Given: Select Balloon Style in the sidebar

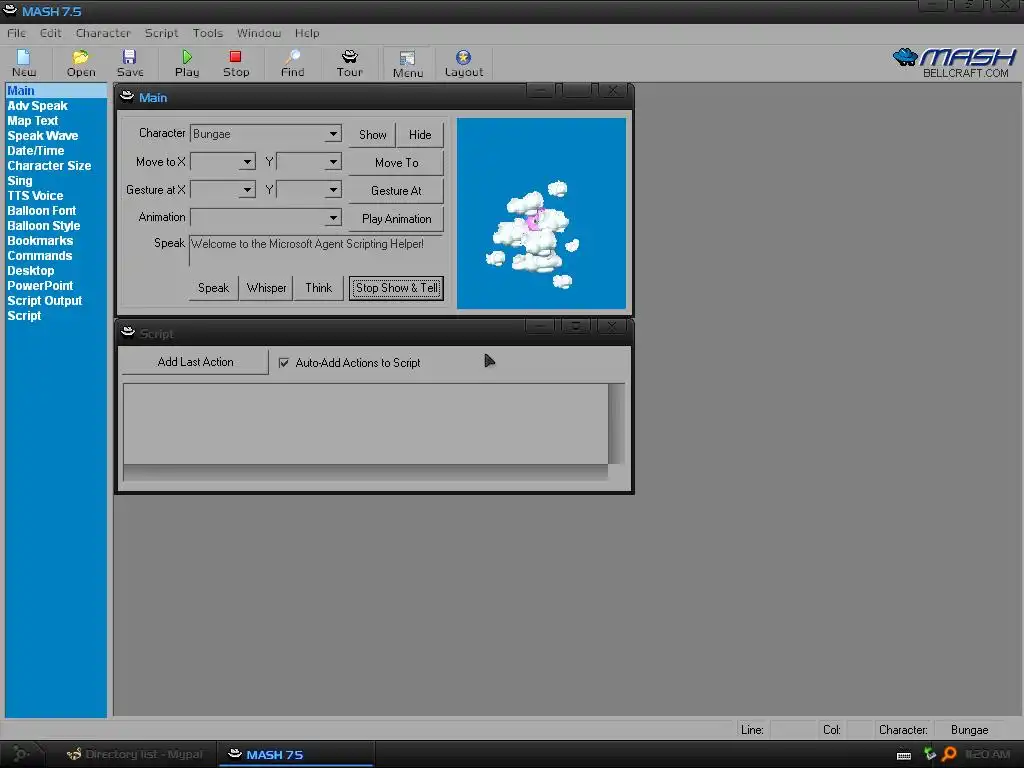Looking at the screenshot, I should [x=44, y=226].
